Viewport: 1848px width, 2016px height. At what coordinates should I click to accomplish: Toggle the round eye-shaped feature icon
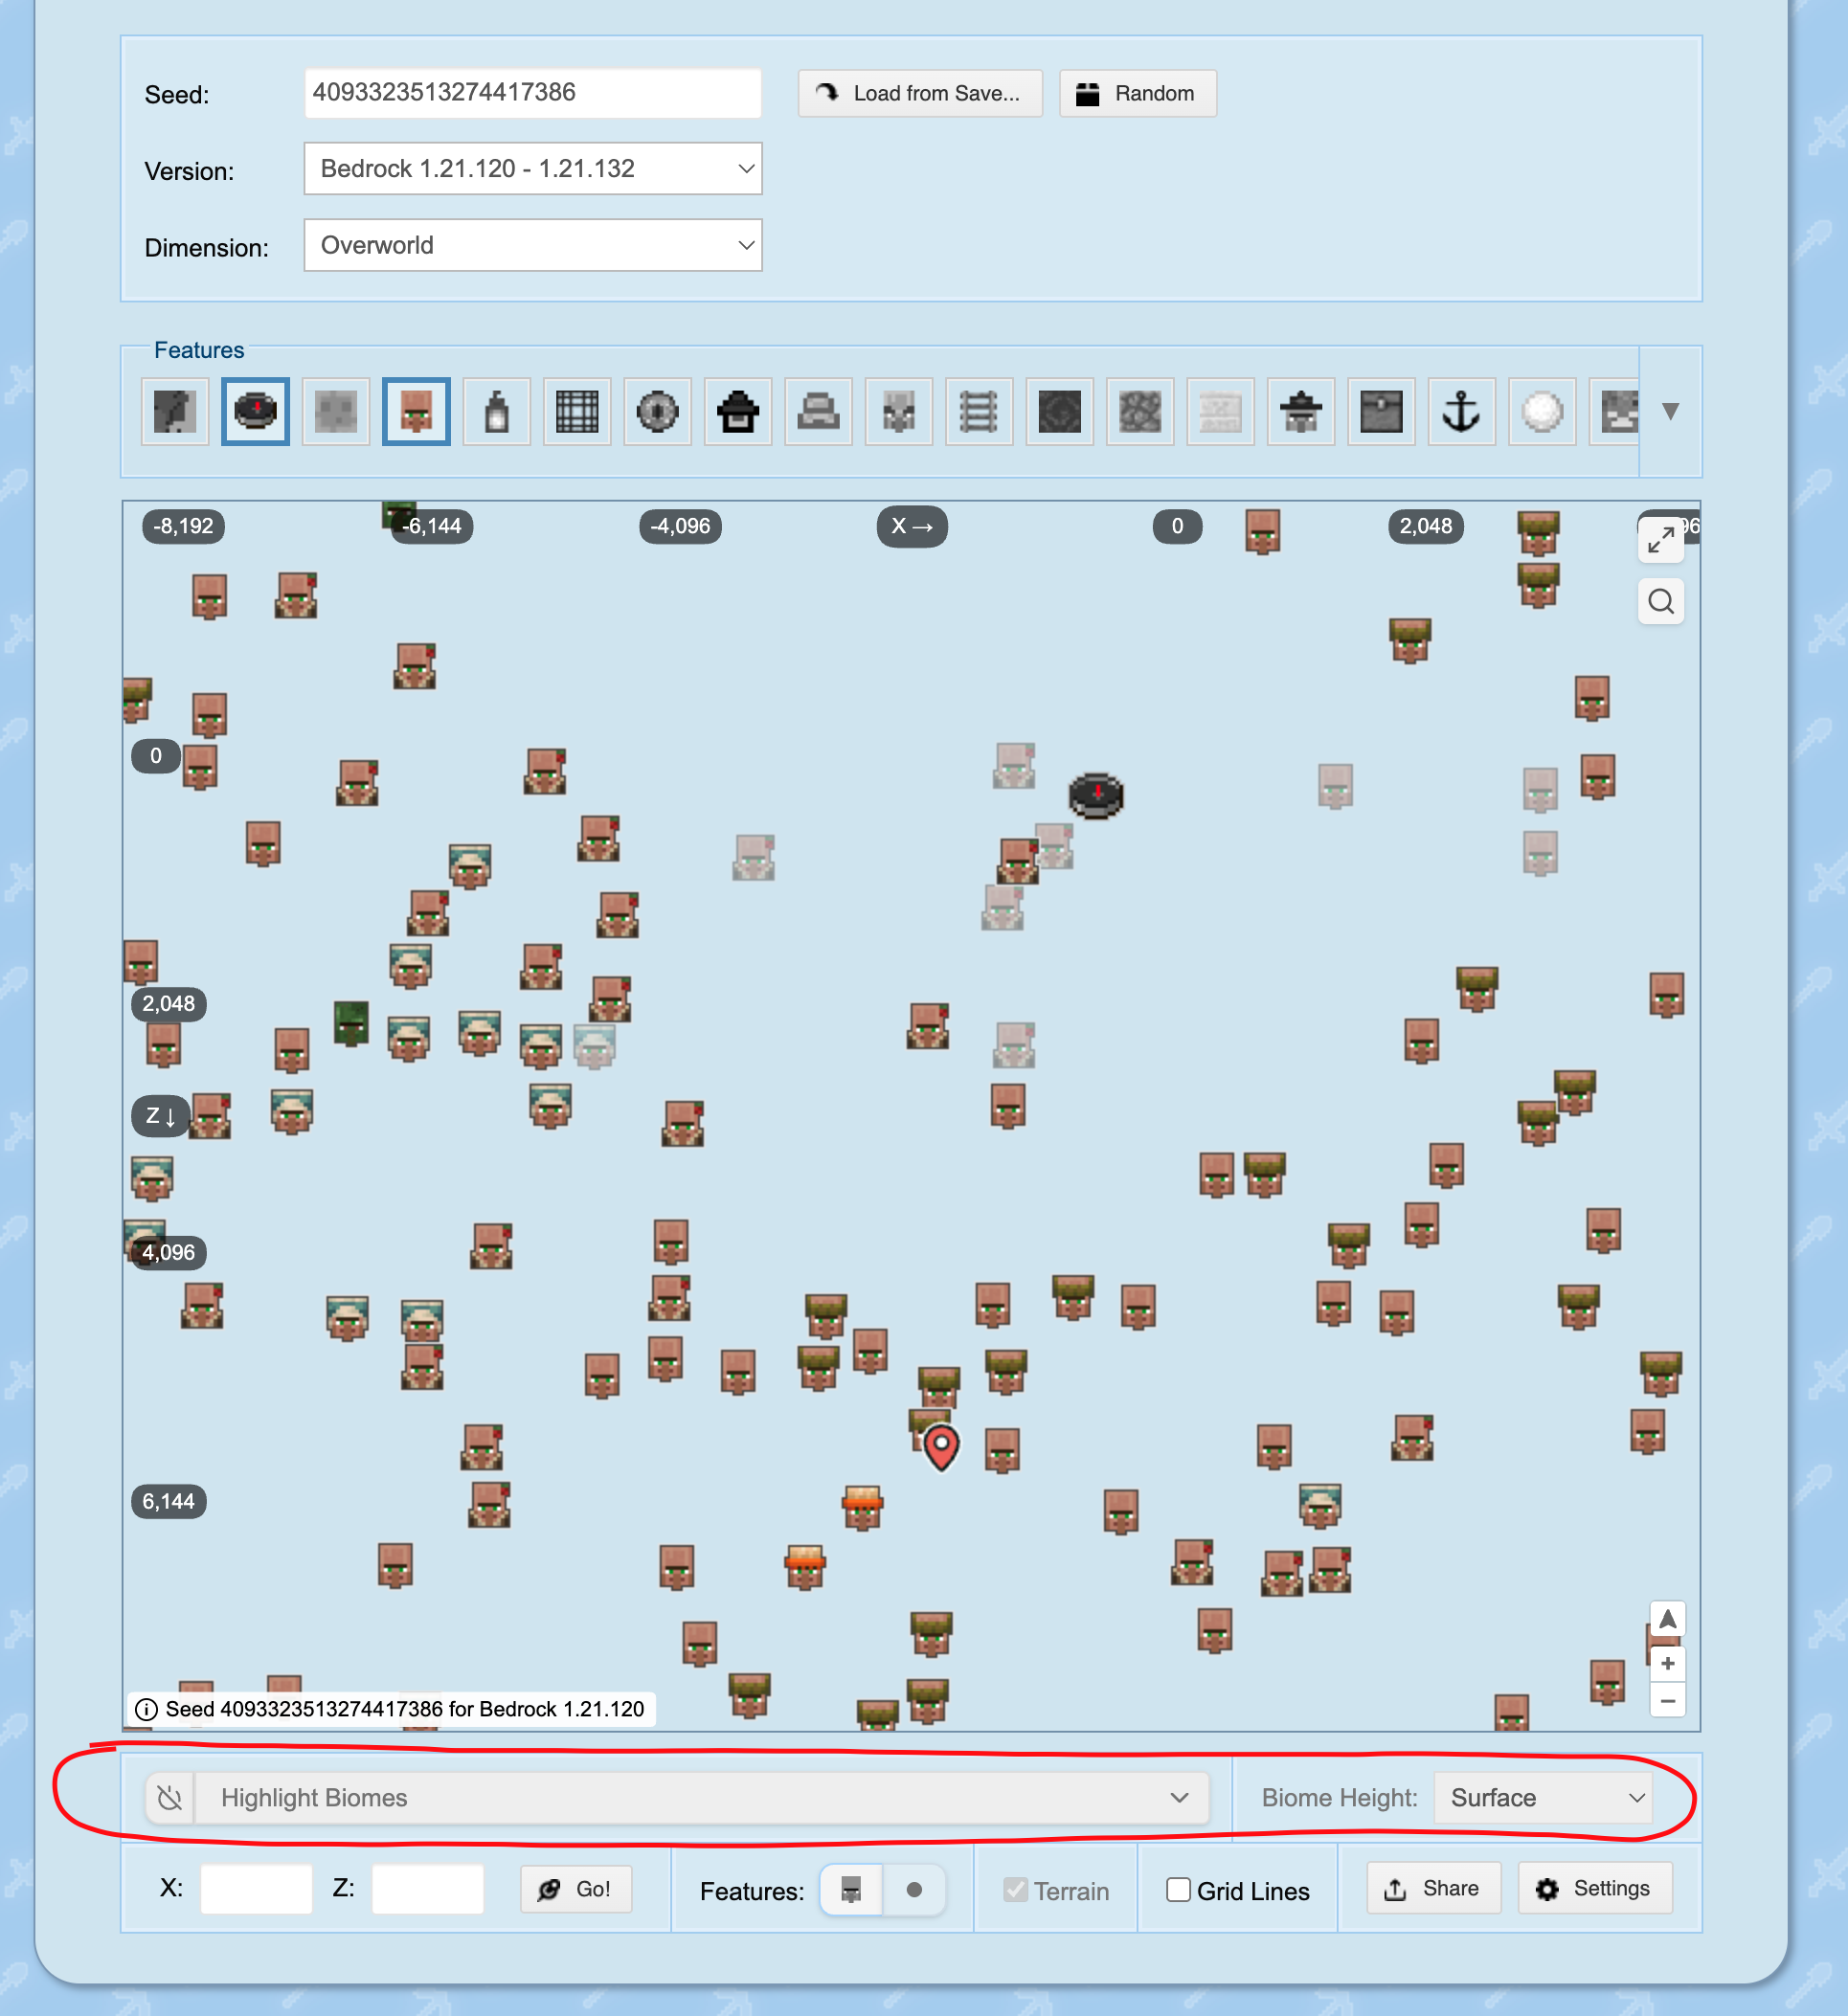(x=657, y=411)
